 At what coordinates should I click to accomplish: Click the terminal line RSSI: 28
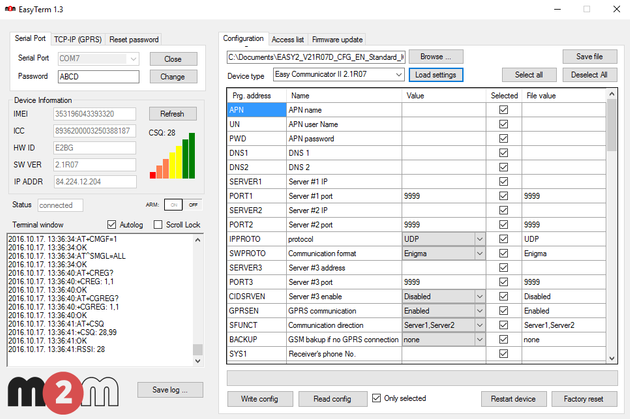tap(57, 349)
